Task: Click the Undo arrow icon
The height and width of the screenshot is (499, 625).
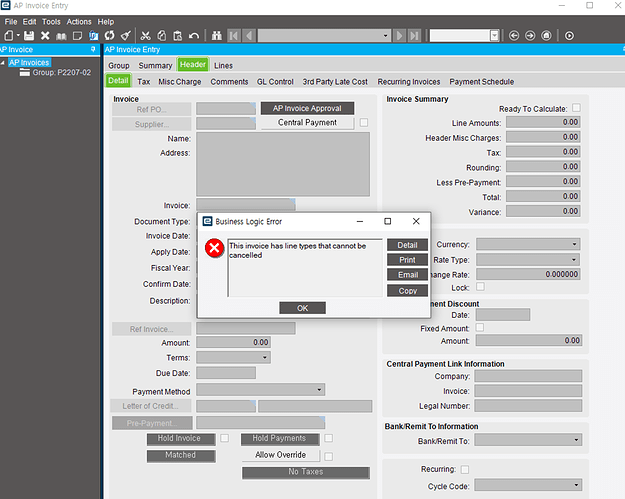Action: (x=194, y=35)
